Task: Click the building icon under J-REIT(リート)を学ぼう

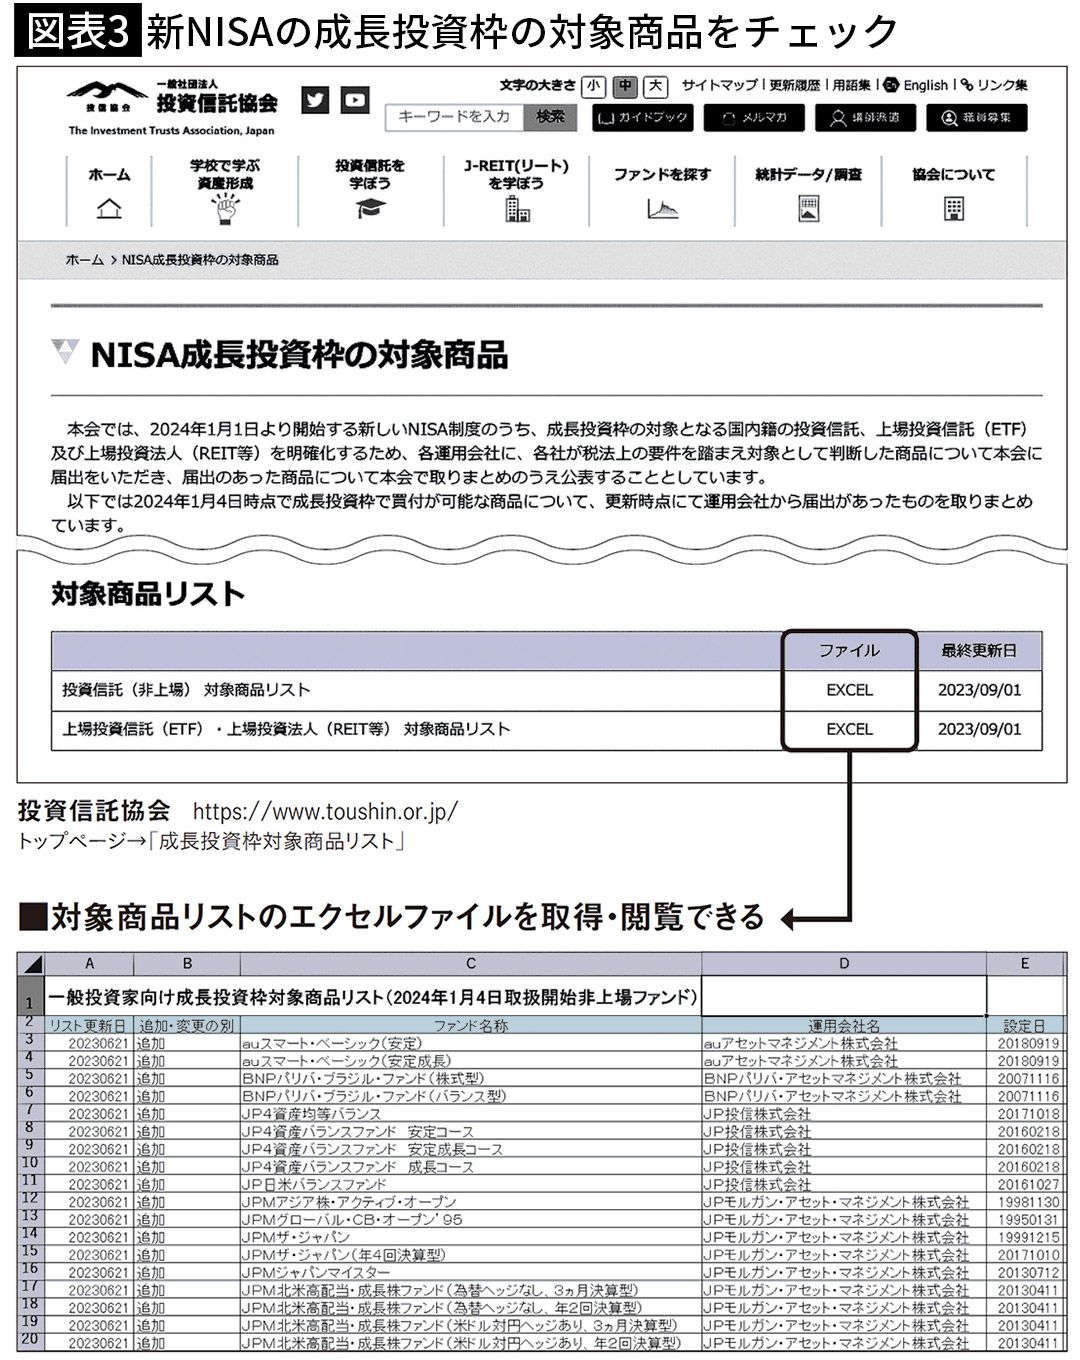Action: (517, 208)
